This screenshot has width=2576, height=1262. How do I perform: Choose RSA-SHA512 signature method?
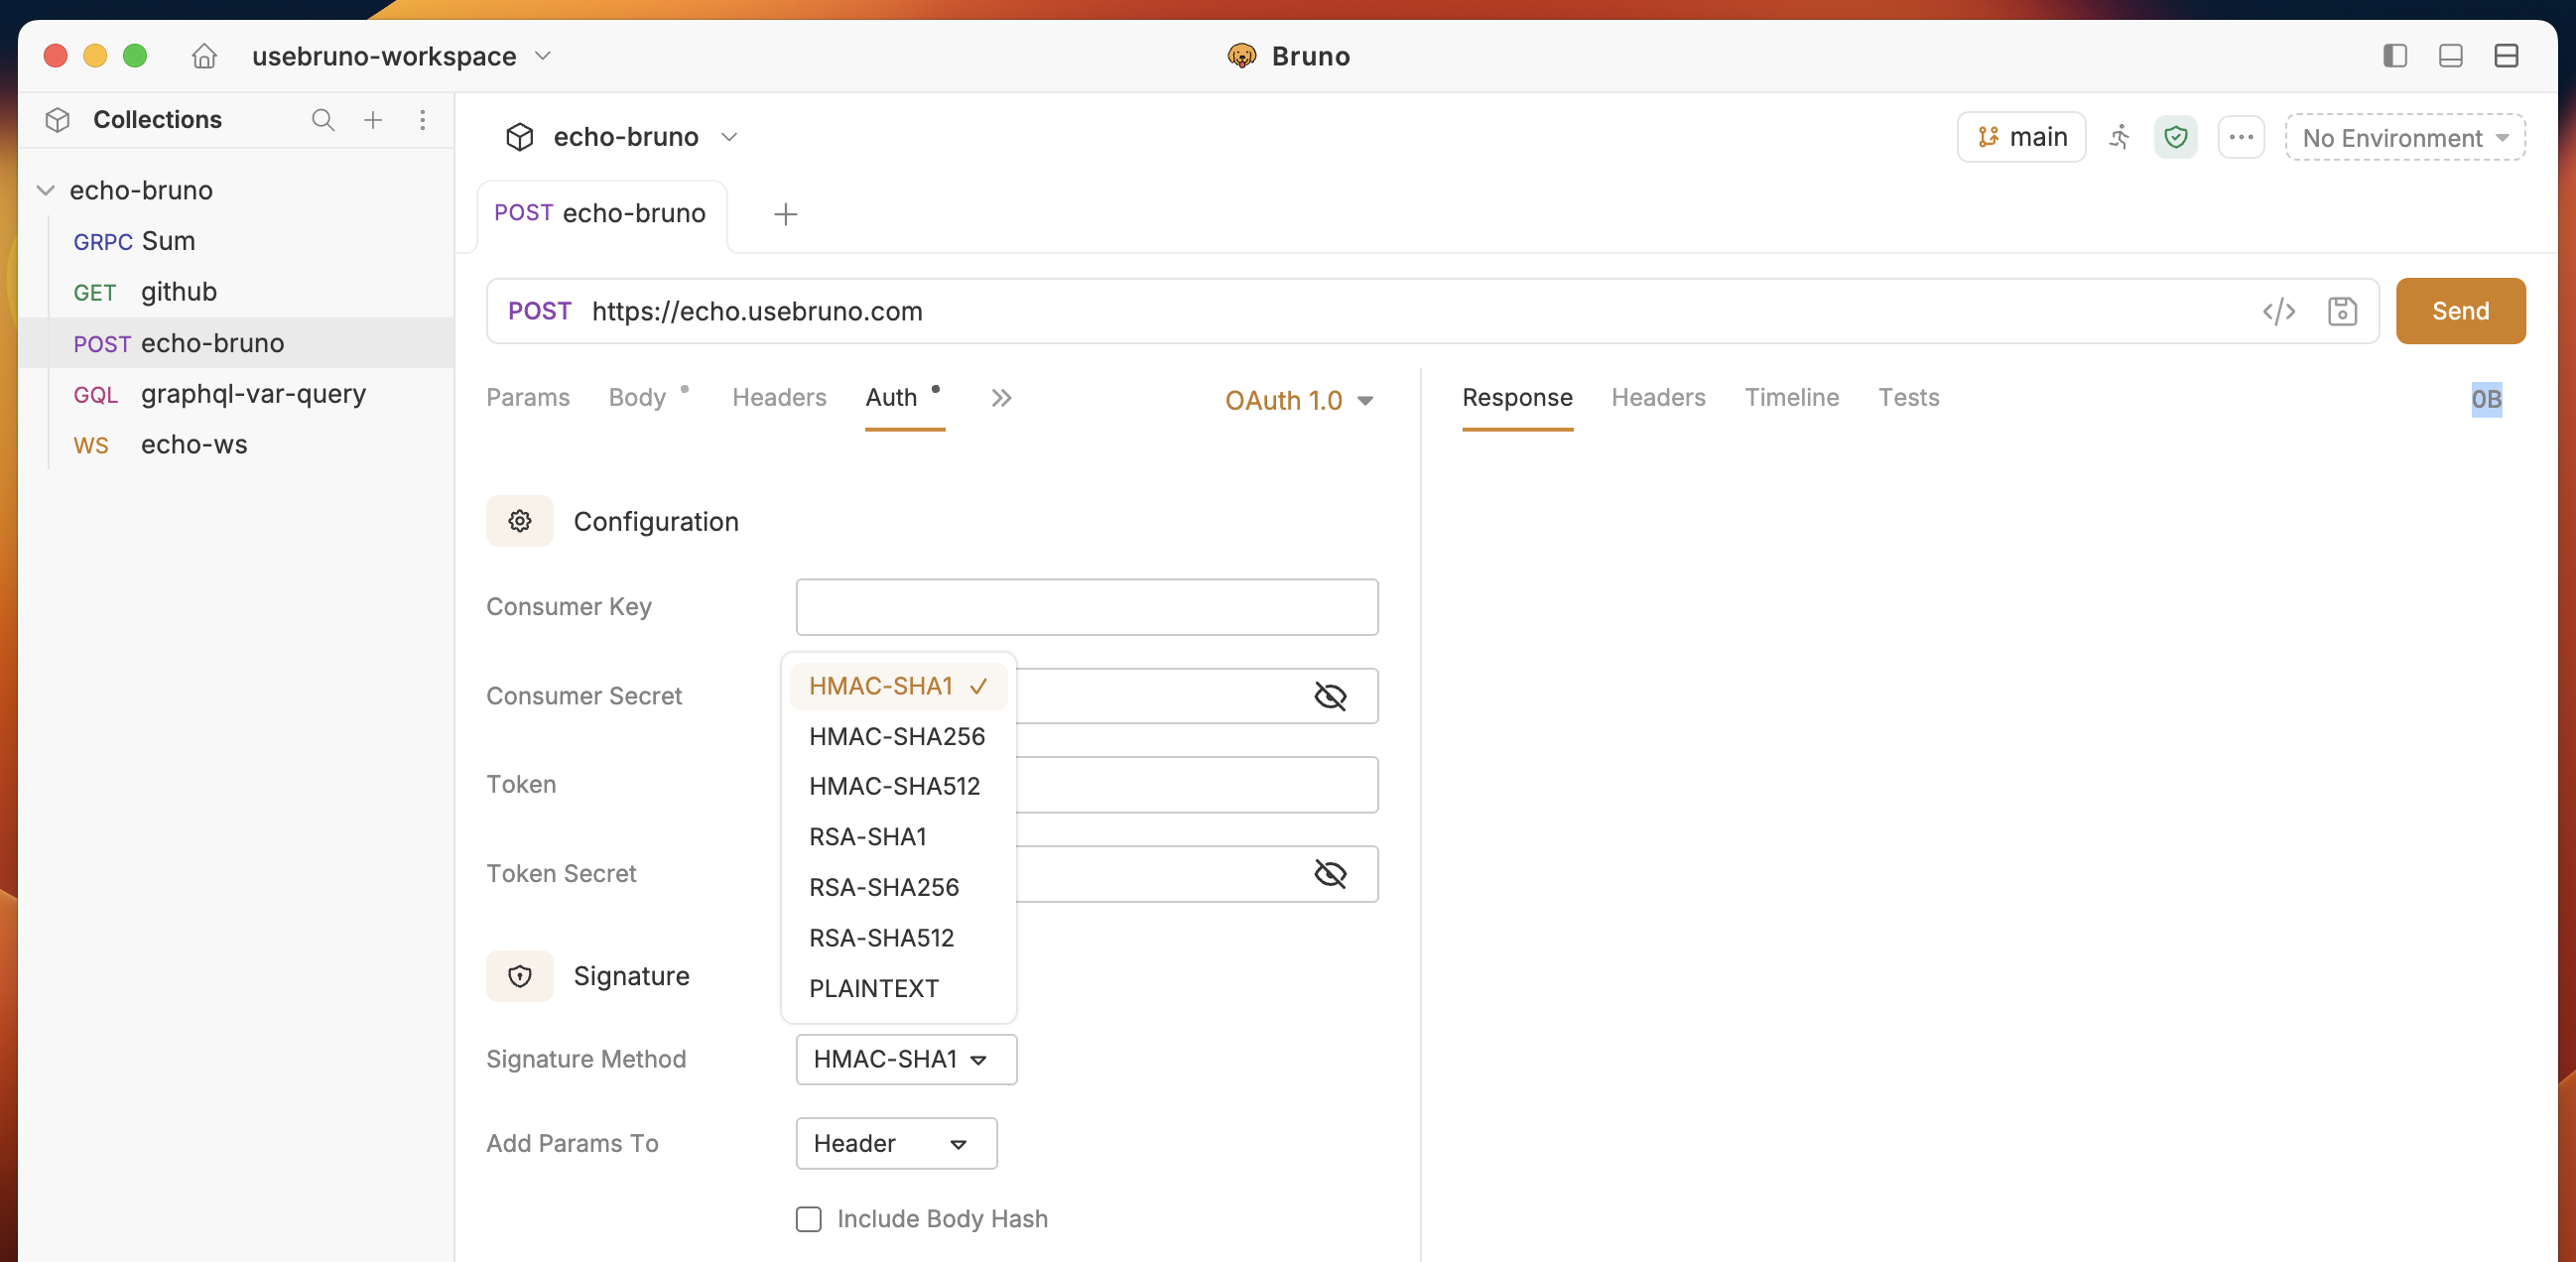tap(898, 938)
